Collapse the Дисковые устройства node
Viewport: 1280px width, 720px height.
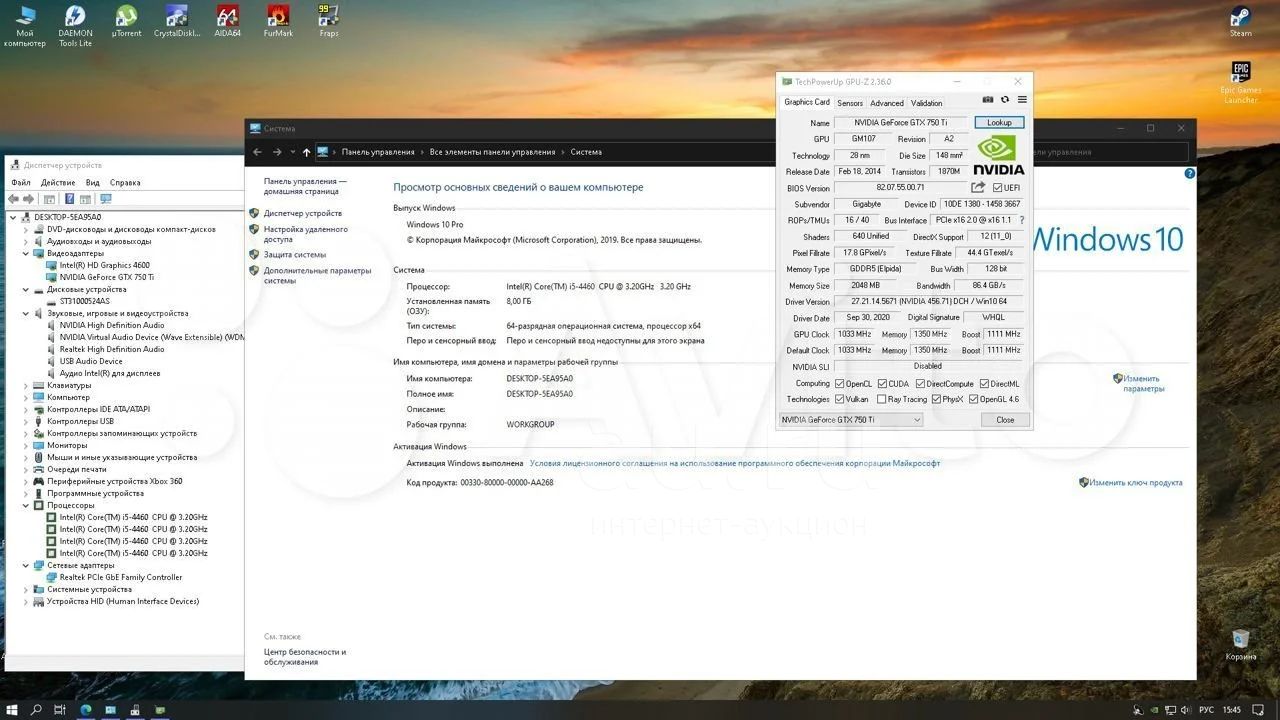pyautogui.click(x=26, y=289)
